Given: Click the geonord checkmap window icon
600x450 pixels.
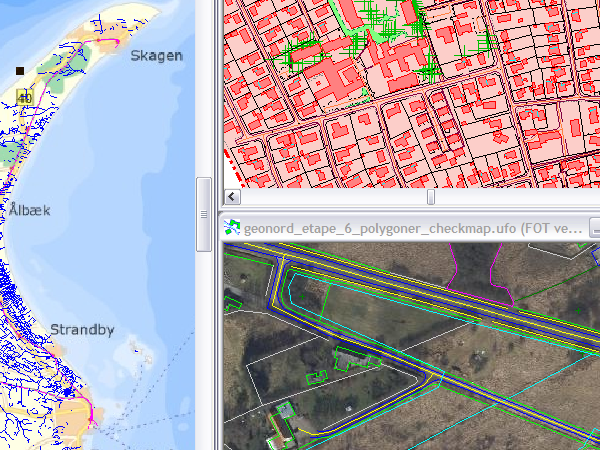Looking at the screenshot, I should point(231,227).
